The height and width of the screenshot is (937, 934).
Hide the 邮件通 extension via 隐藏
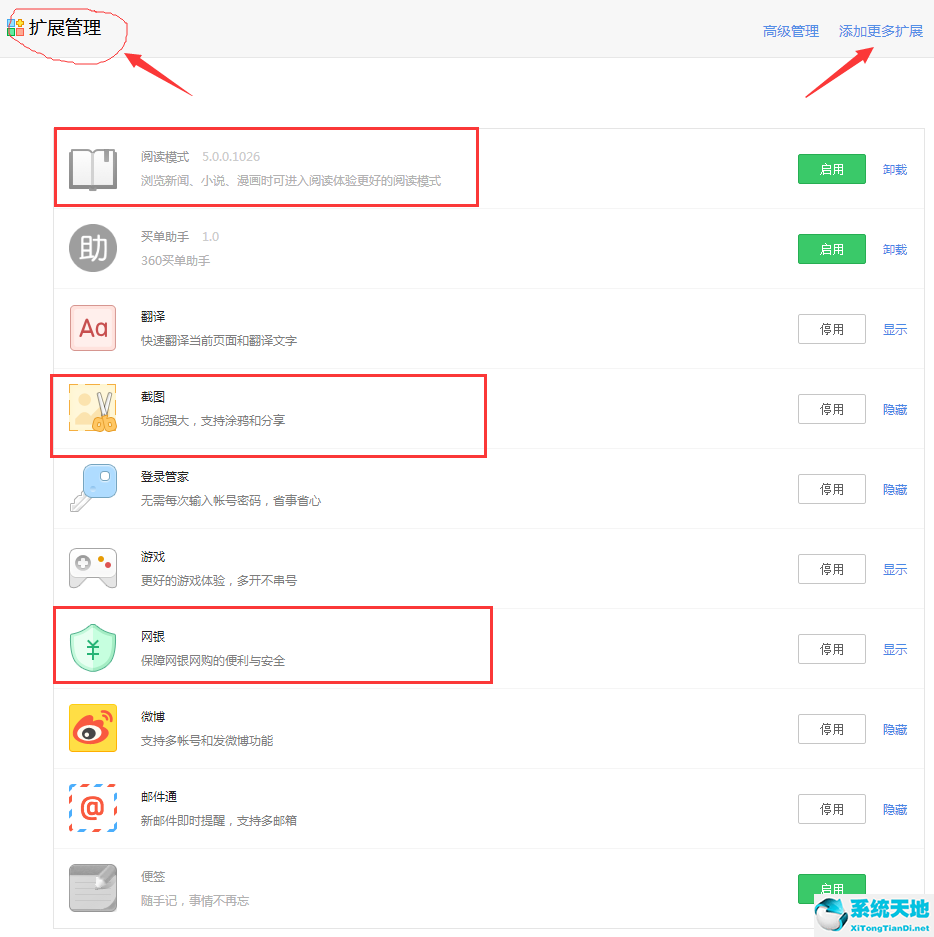[x=895, y=810]
